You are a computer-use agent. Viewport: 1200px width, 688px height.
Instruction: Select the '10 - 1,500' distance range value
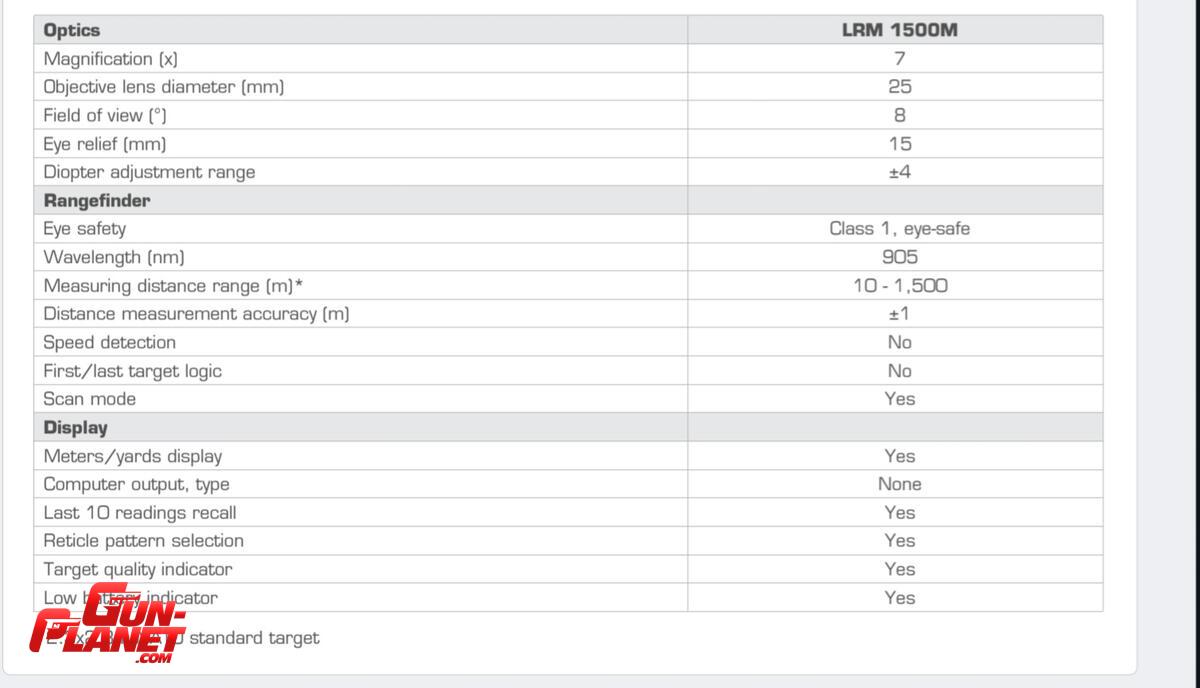click(899, 285)
